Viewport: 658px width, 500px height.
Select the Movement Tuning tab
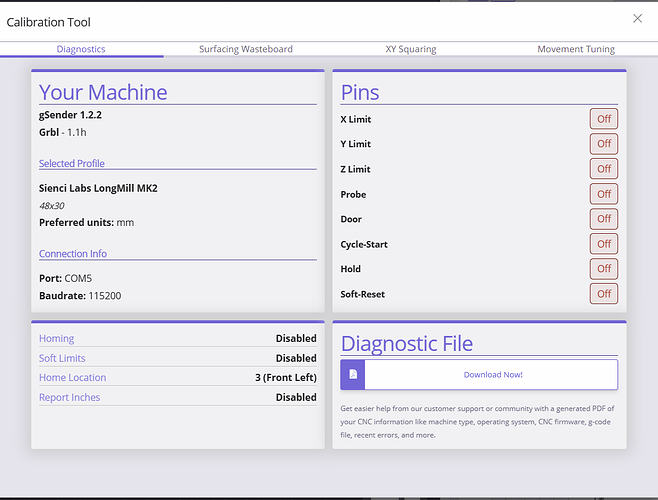click(576, 49)
